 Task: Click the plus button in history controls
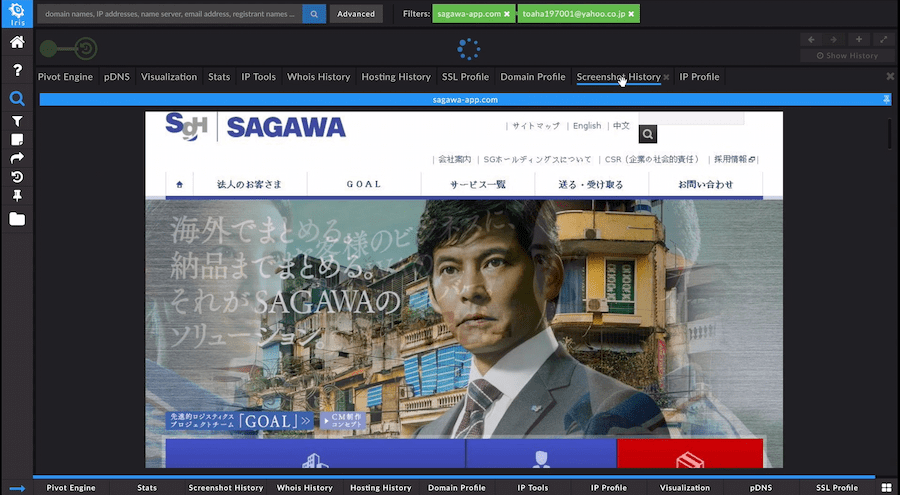859,40
